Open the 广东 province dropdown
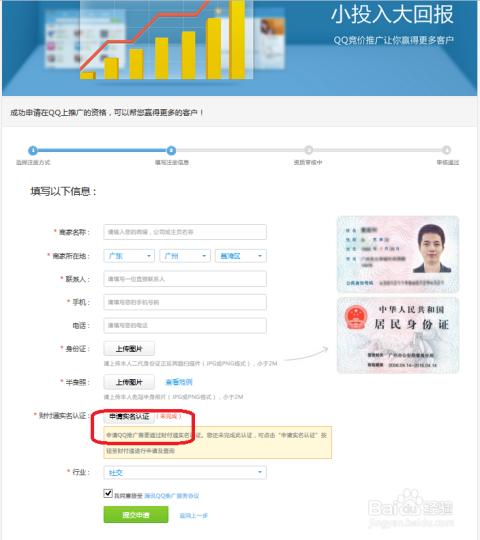480x540 pixels. [x=129, y=256]
